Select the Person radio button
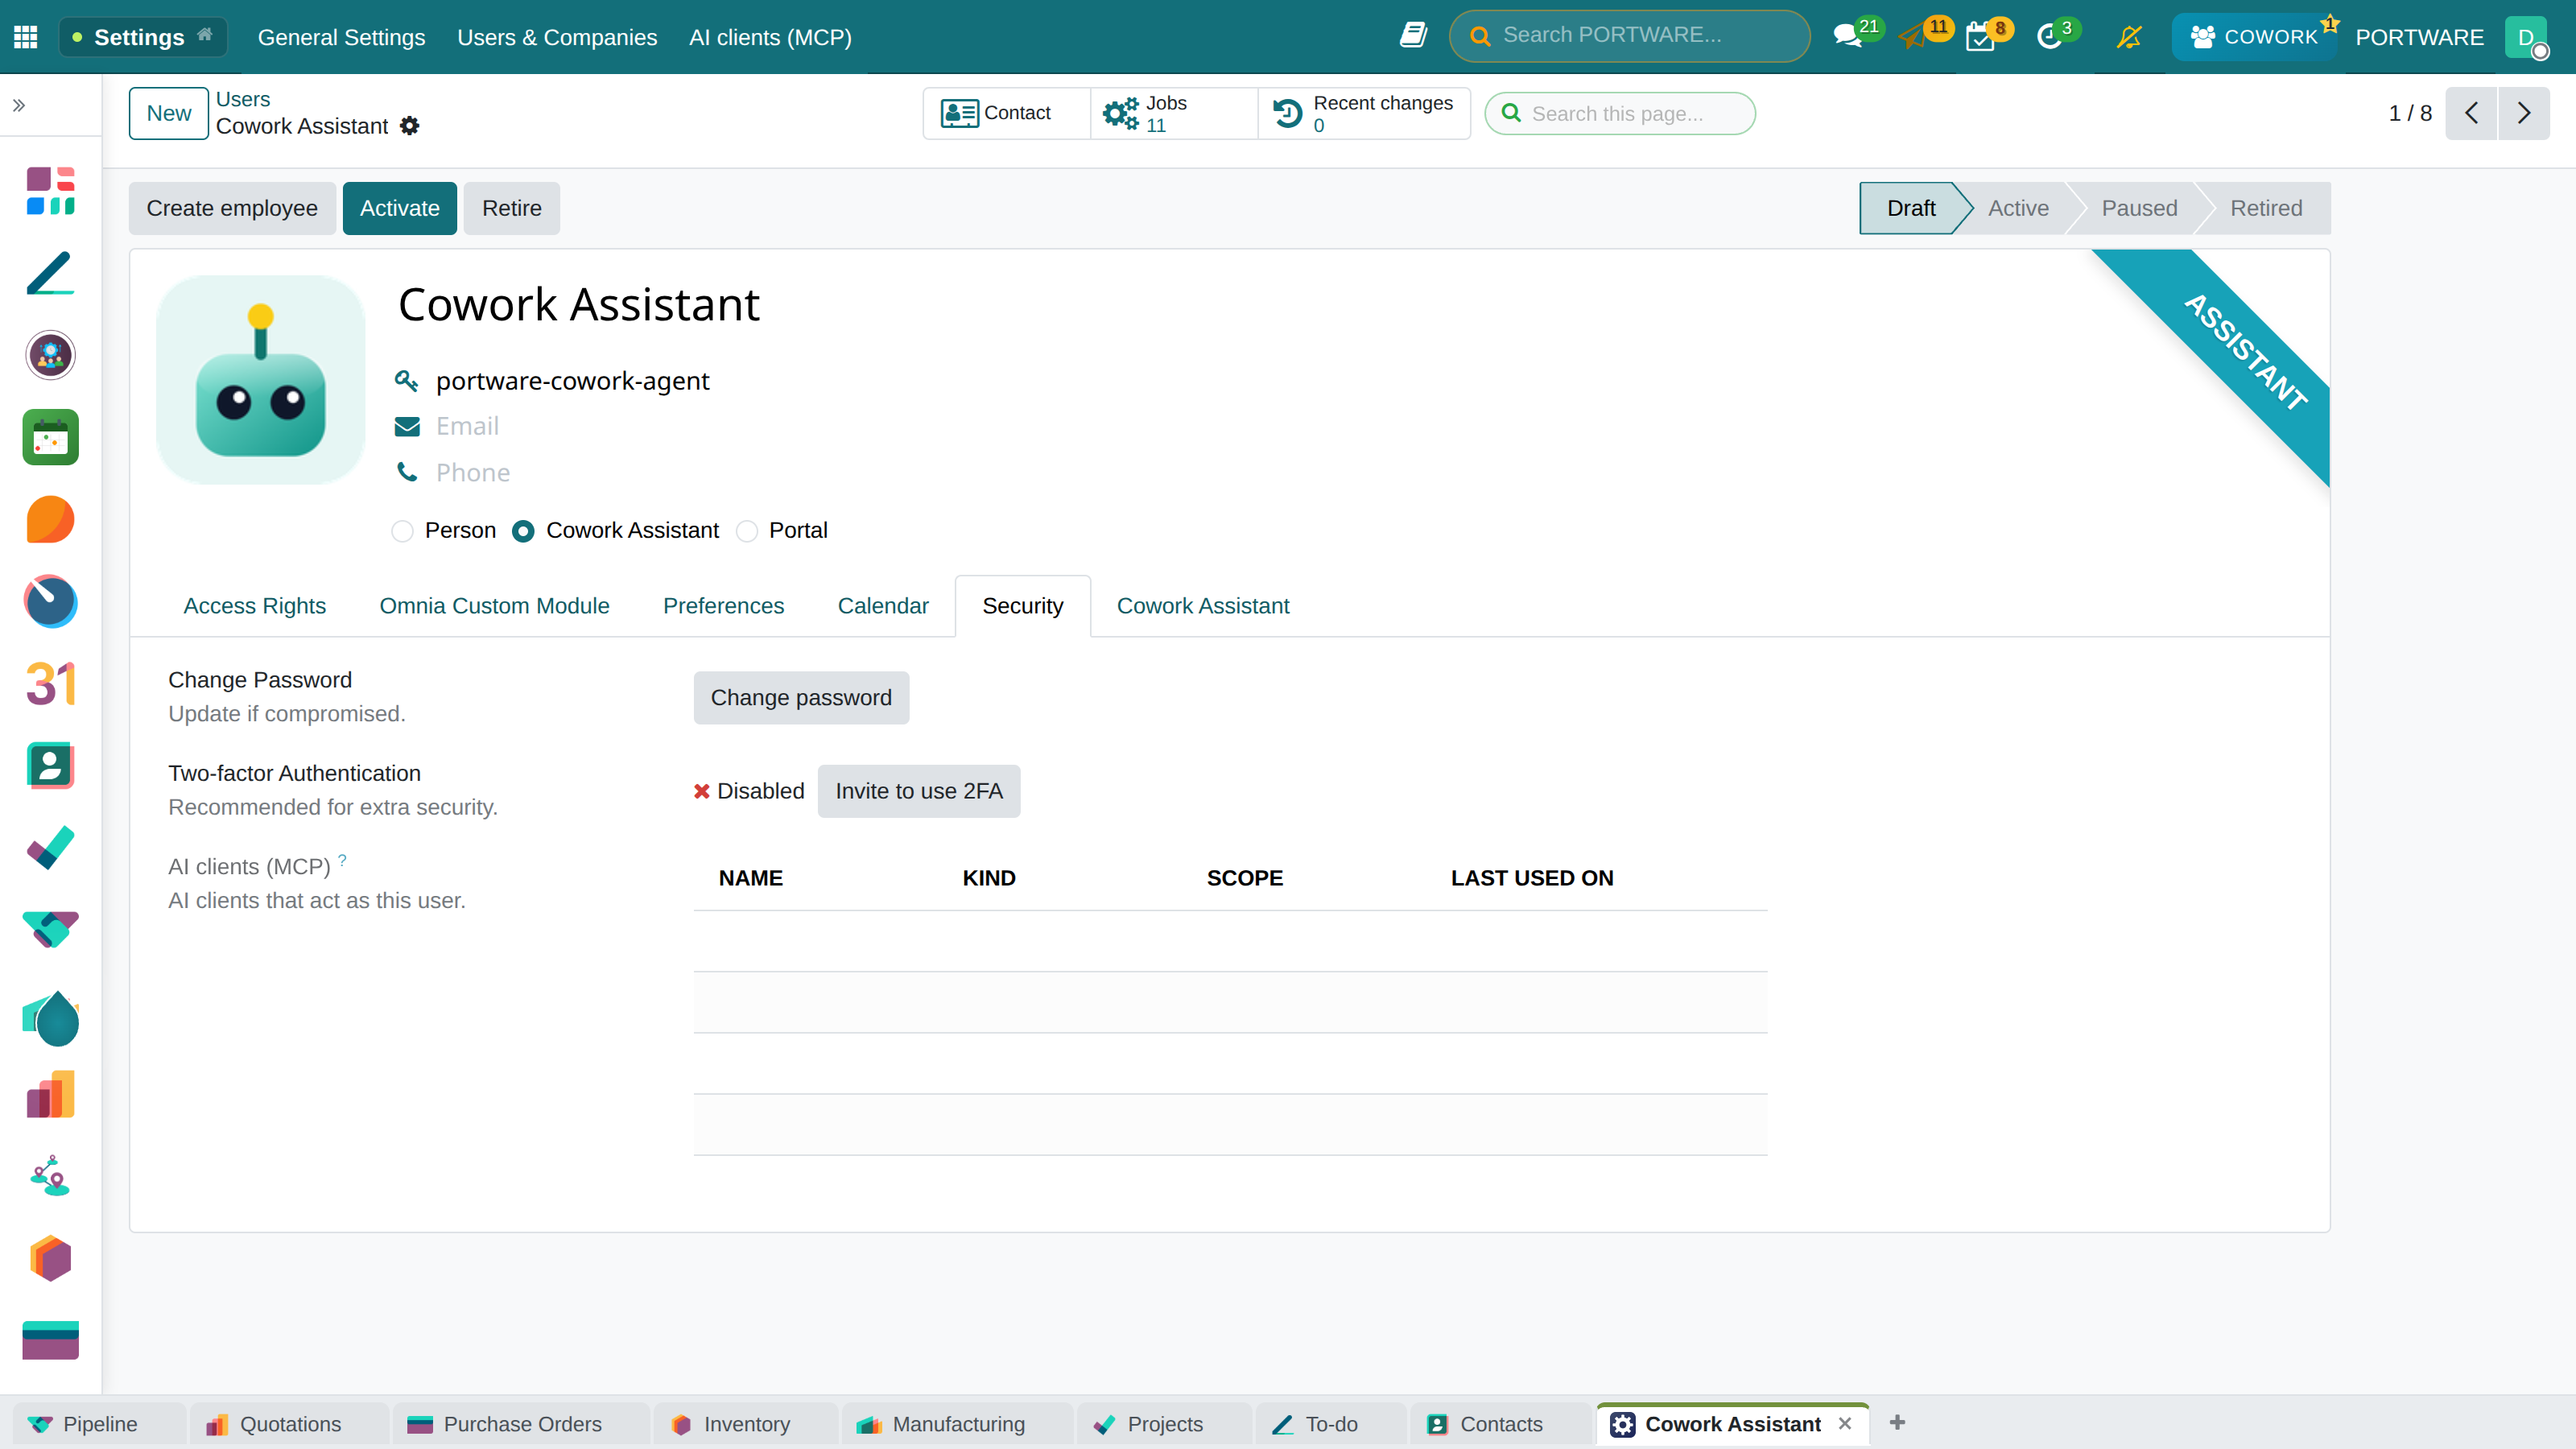The image size is (2576, 1449). [x=402, y=531]
